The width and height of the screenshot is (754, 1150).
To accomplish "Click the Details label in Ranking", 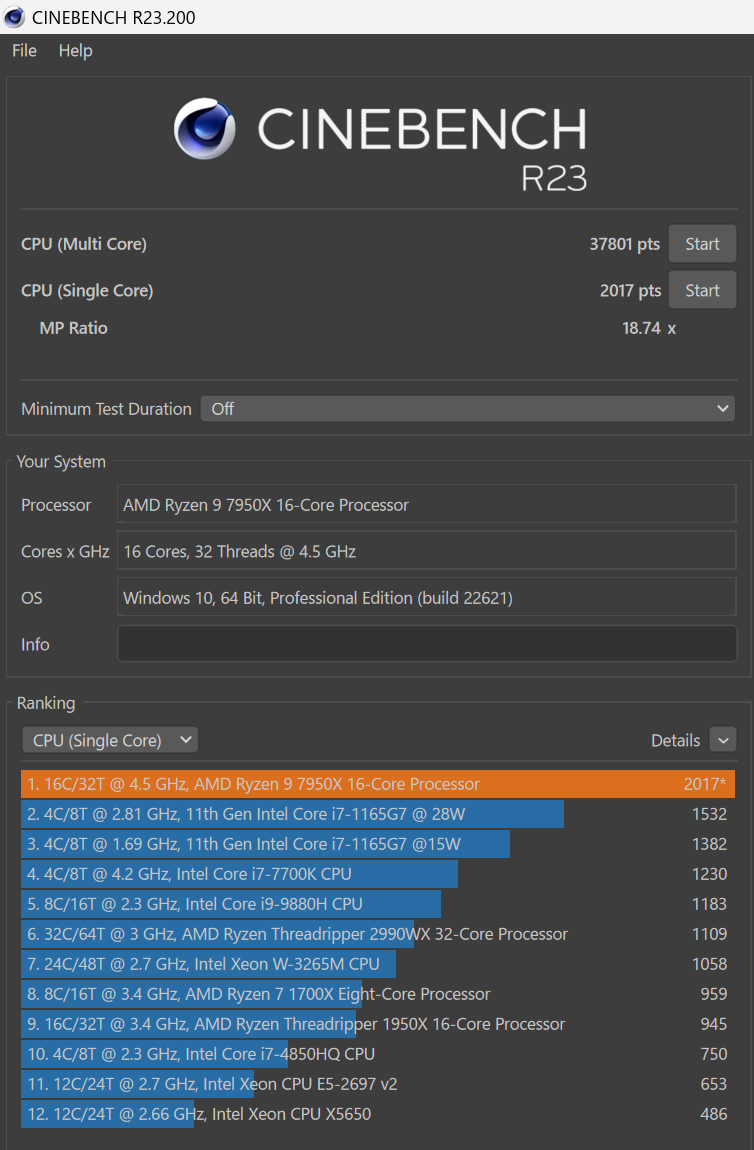I will (x=676, y=741).
